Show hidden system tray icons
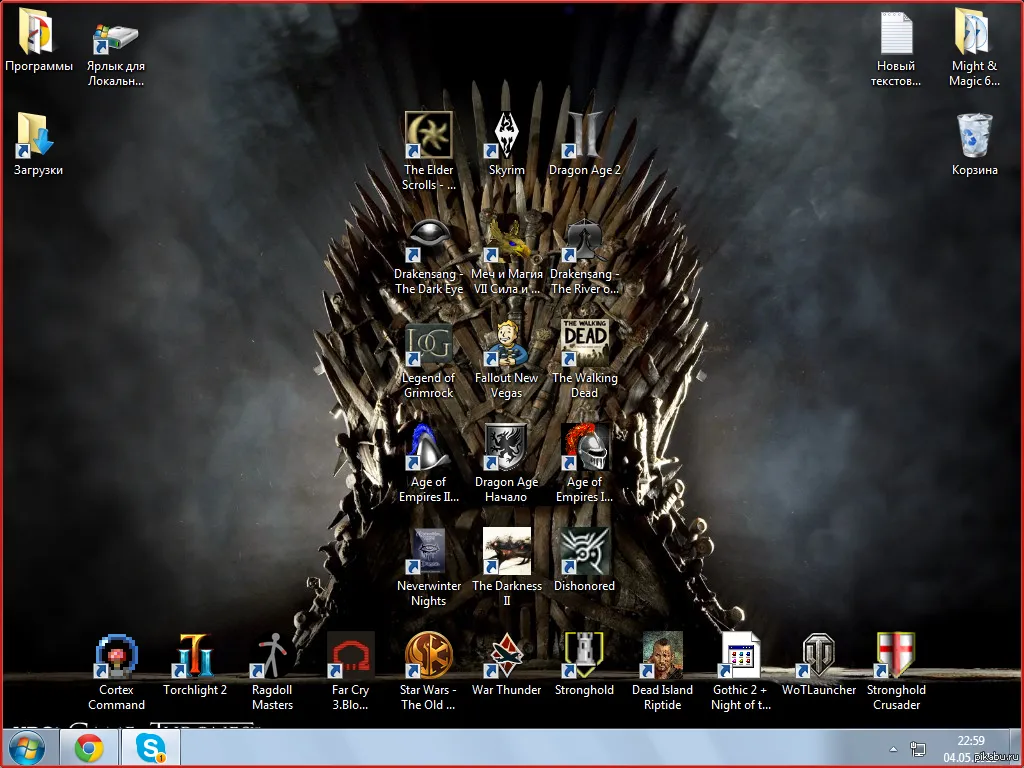This screenshot has width=1024, height=768. [893, 749]
